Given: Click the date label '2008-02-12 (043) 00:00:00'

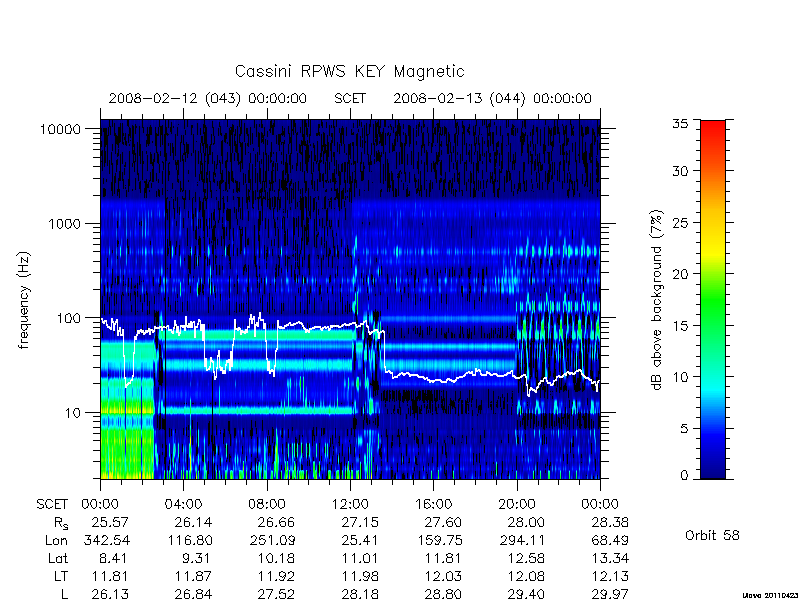Looking at the screenshot, I should point(208,98).
